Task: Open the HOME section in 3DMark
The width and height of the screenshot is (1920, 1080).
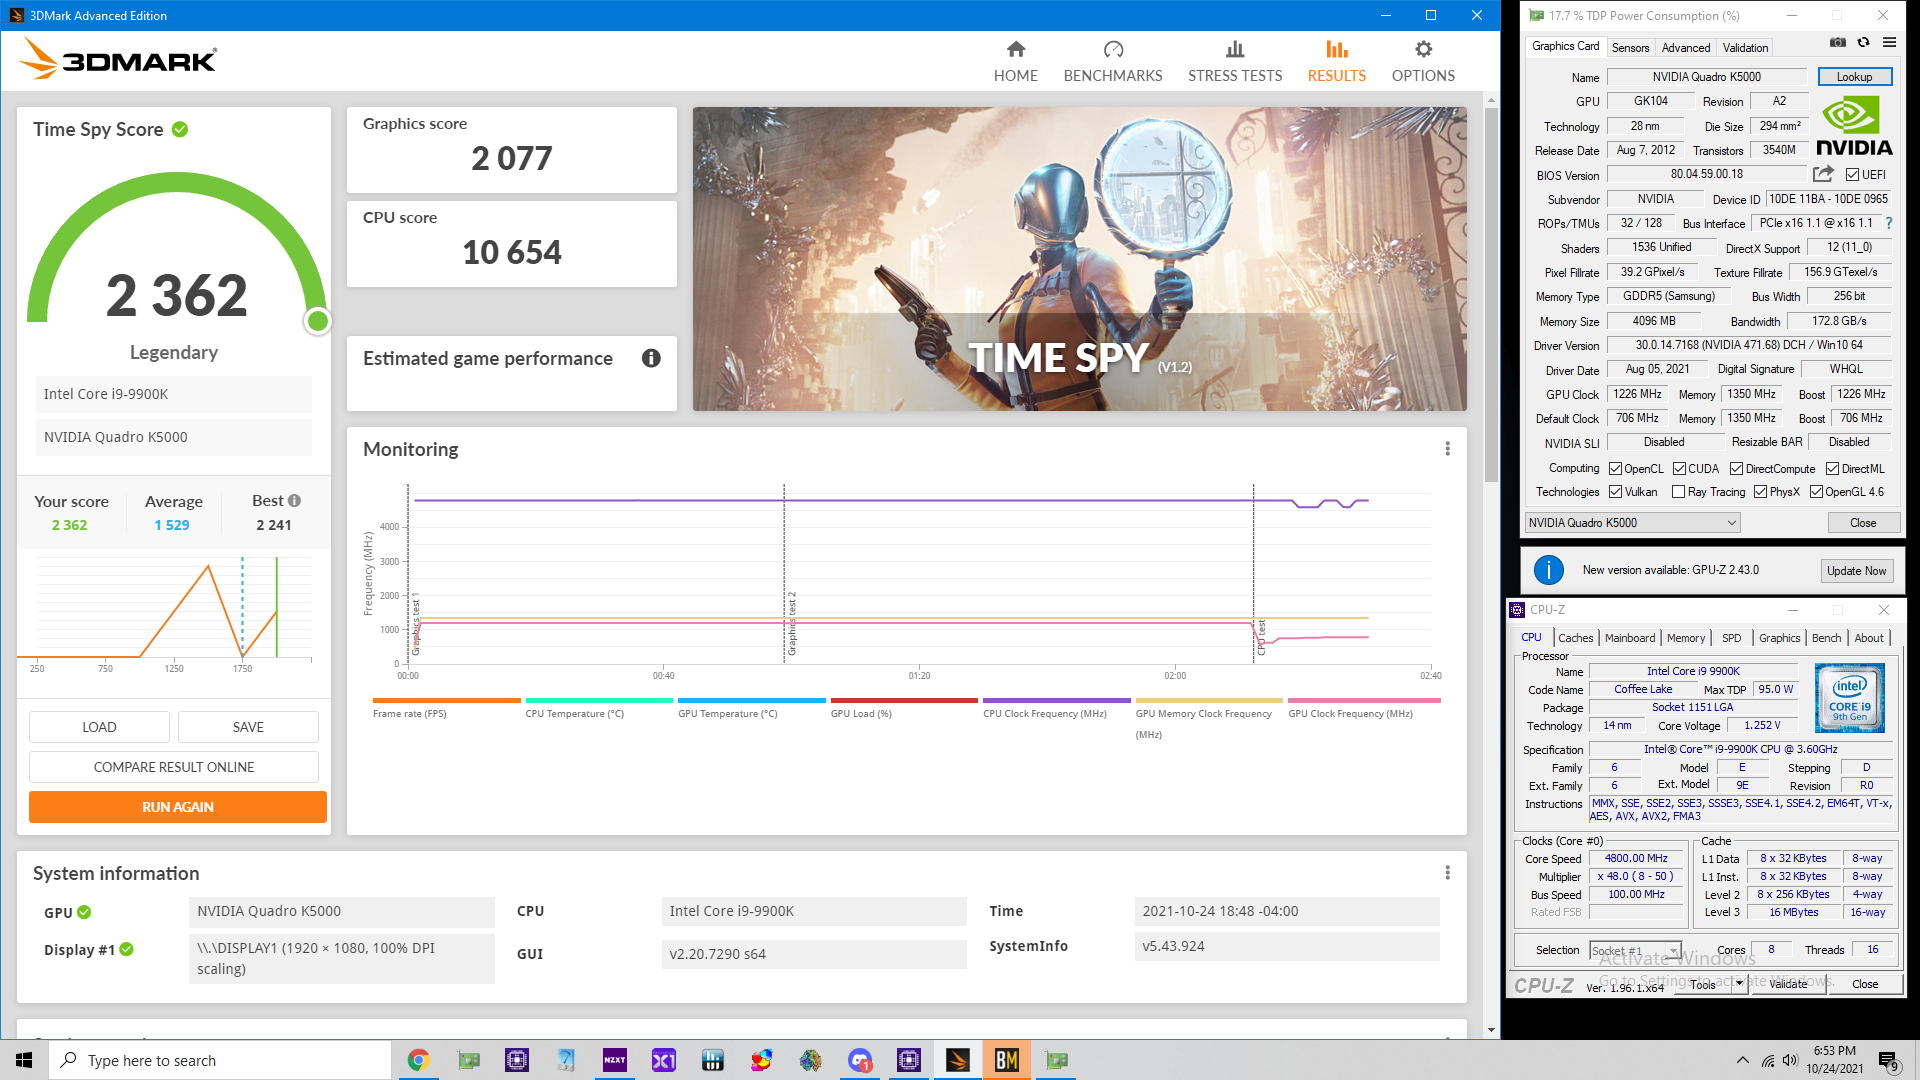Action: pyautogui.click(x=1015, y=61)
